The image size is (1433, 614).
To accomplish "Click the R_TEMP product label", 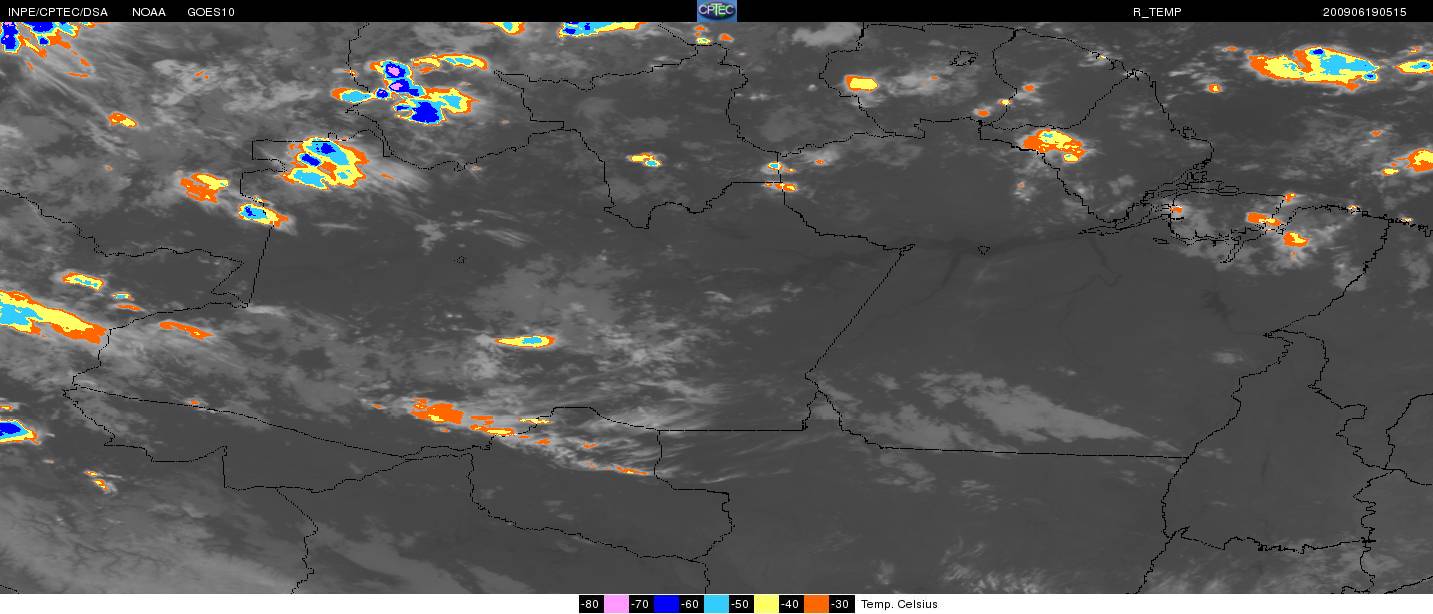I will pos(1157,12).
